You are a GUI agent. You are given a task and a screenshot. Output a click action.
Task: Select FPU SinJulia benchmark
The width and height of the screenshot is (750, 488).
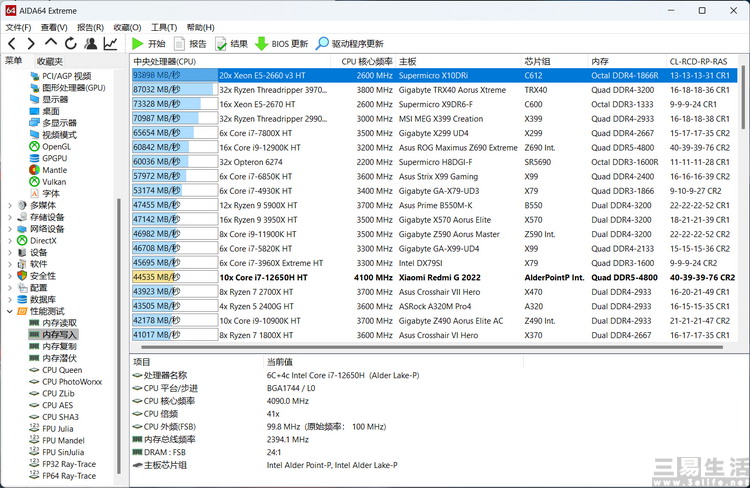[x=56, y=452]
